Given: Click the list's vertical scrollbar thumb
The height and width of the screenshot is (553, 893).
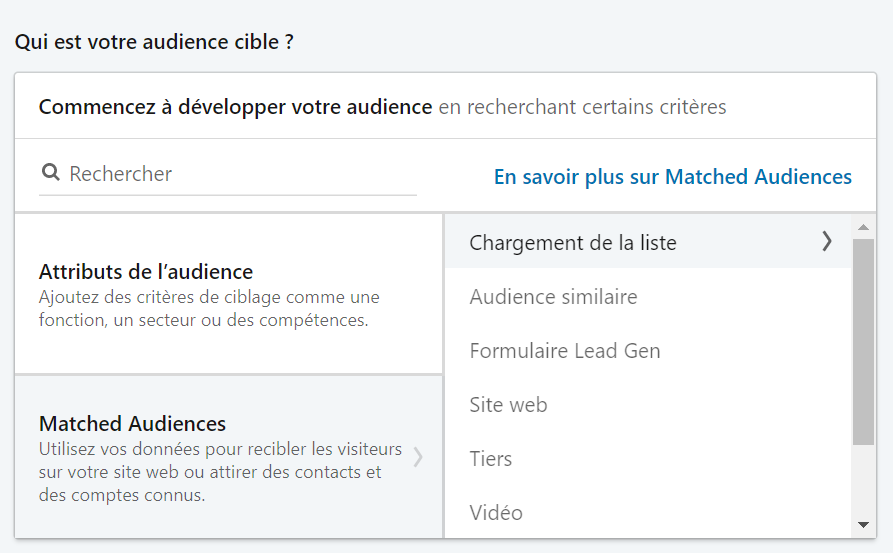Looking at the screenshot, I should [x=863, y=340].
